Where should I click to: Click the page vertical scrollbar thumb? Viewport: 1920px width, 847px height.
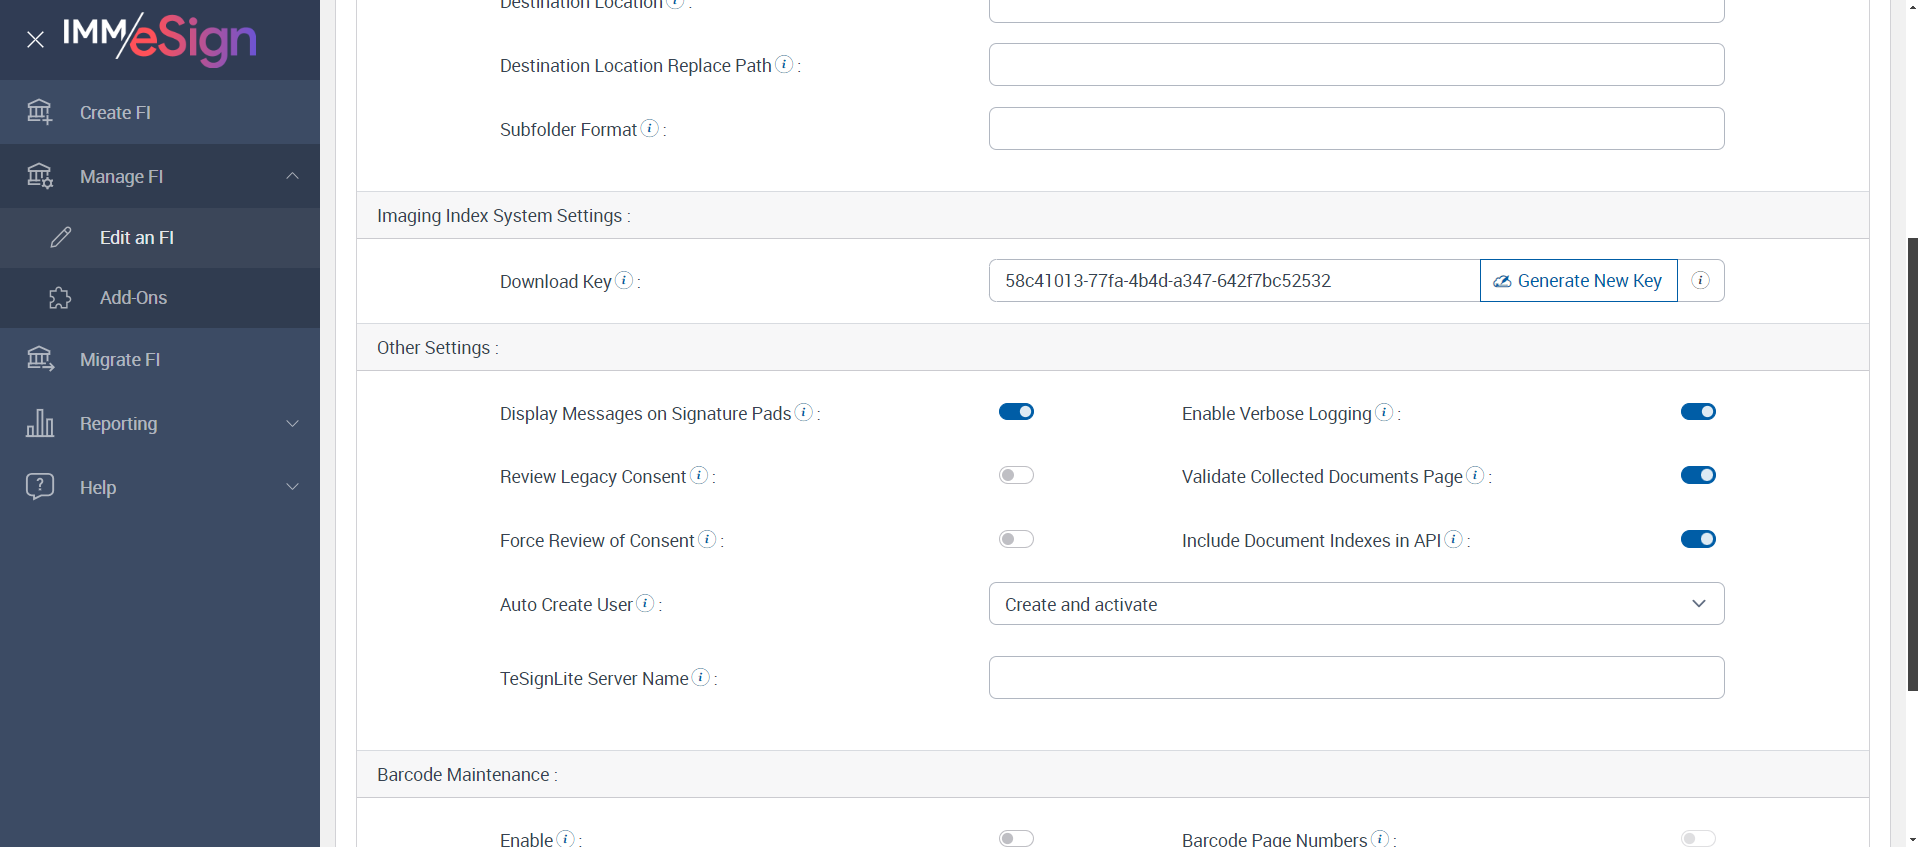coord(1912,460)
